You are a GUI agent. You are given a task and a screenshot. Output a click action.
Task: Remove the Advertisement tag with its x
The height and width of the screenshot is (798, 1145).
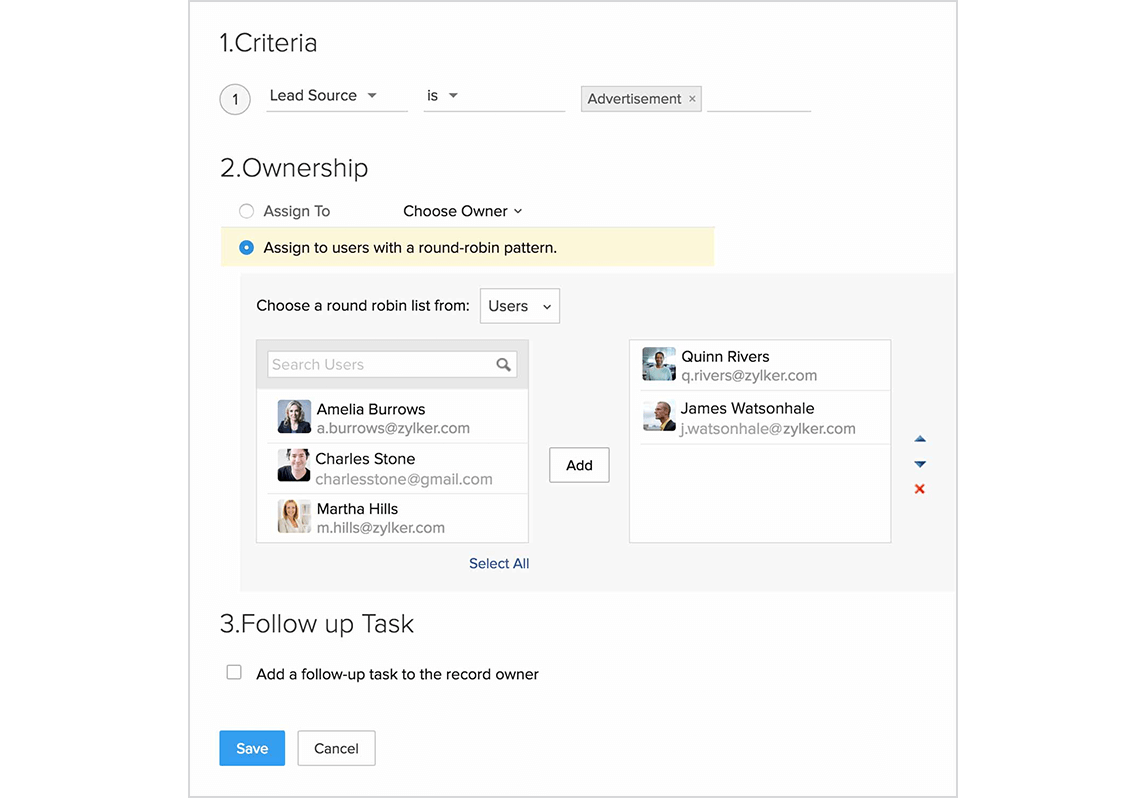coord(692,99)
